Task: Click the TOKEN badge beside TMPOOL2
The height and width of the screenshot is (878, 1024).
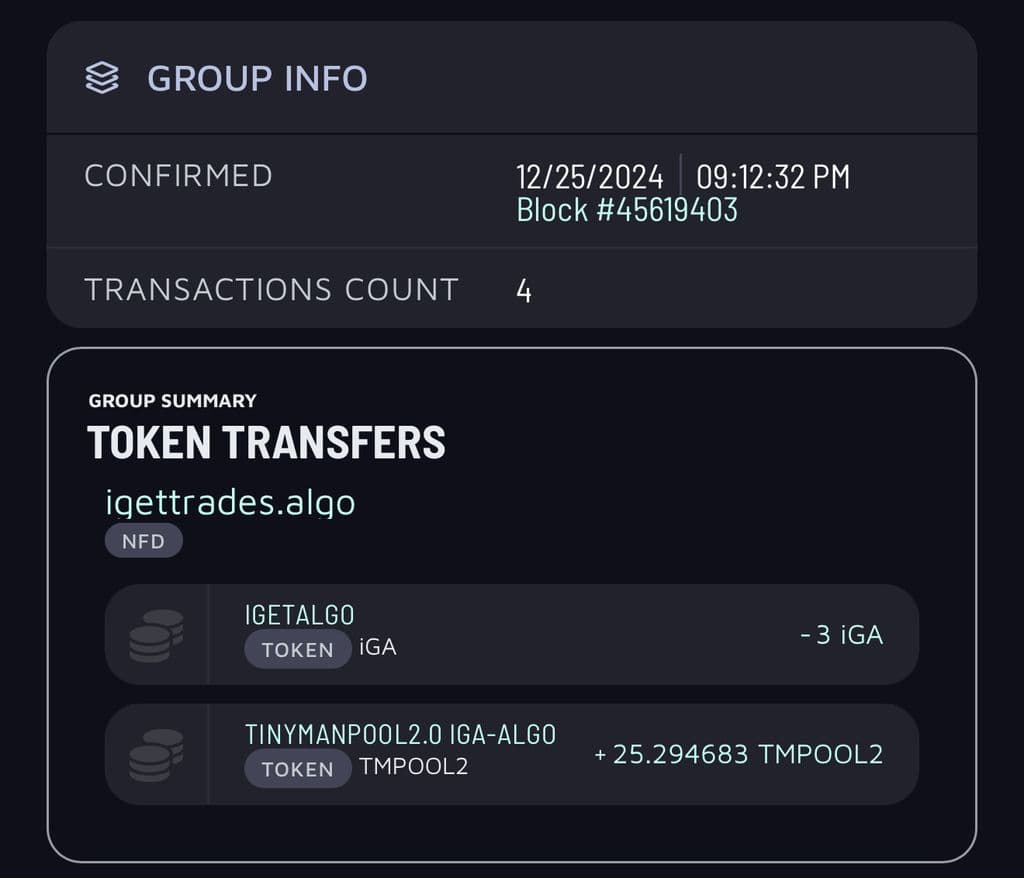Action: click(298, 769)
